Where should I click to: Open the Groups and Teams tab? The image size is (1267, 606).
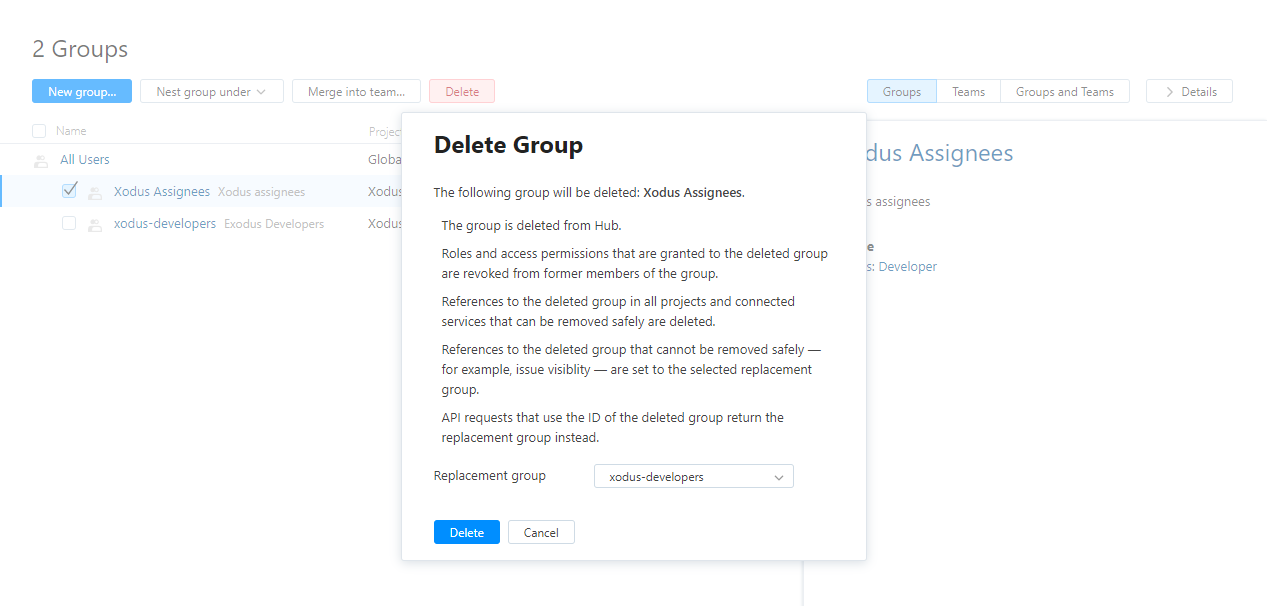pyautogui.click(x=1064, y=91)
